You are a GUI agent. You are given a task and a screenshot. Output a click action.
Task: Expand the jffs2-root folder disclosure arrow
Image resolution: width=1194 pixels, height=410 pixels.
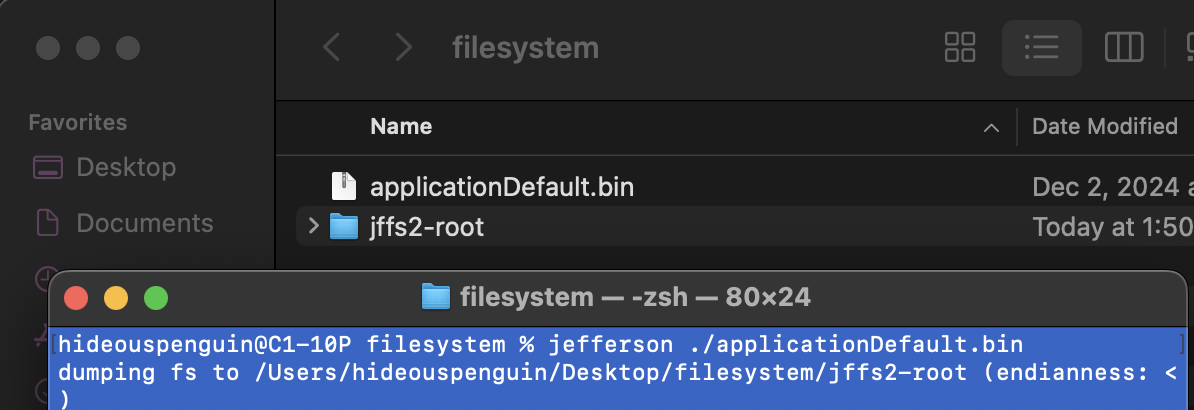[x=312, y=226]
